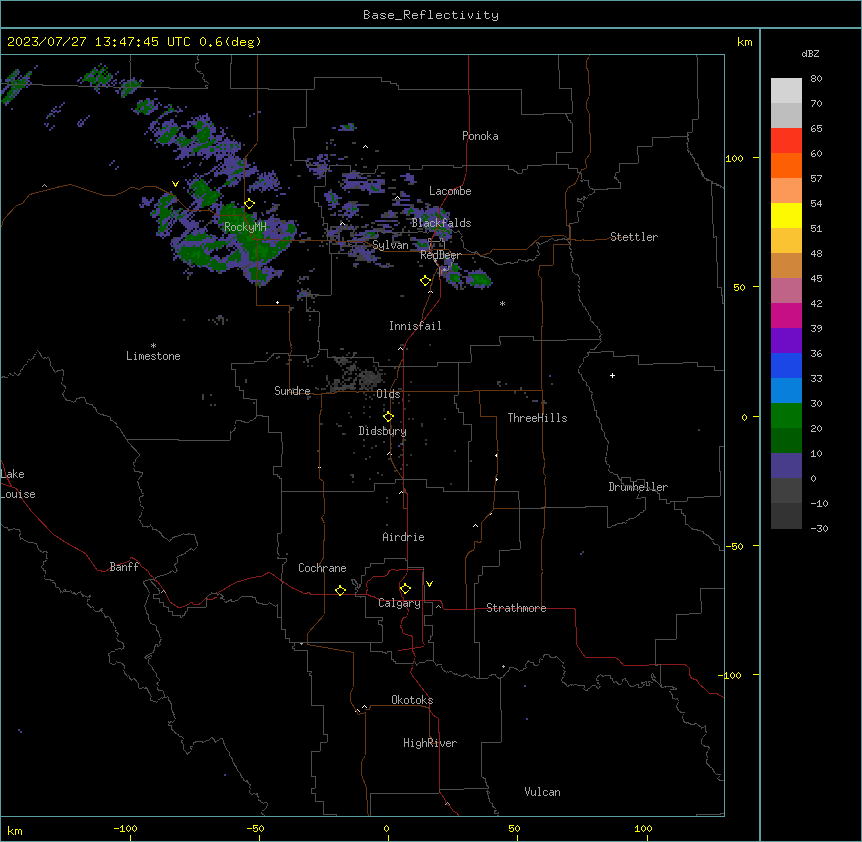Click the Stettler city label
Viewport: 862px width, 842px height.
[634, 237]
